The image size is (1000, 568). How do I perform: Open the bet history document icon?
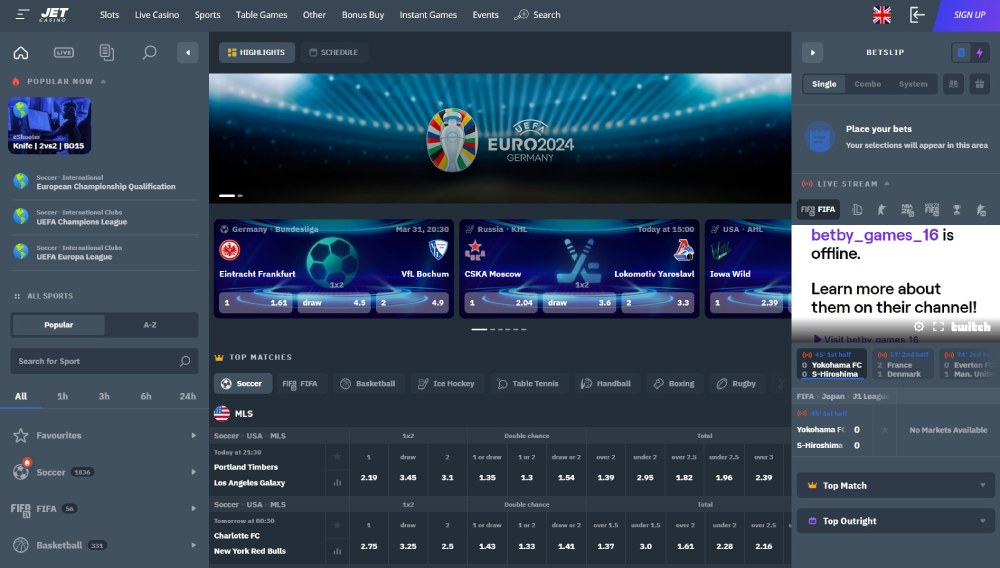point(107,52)
